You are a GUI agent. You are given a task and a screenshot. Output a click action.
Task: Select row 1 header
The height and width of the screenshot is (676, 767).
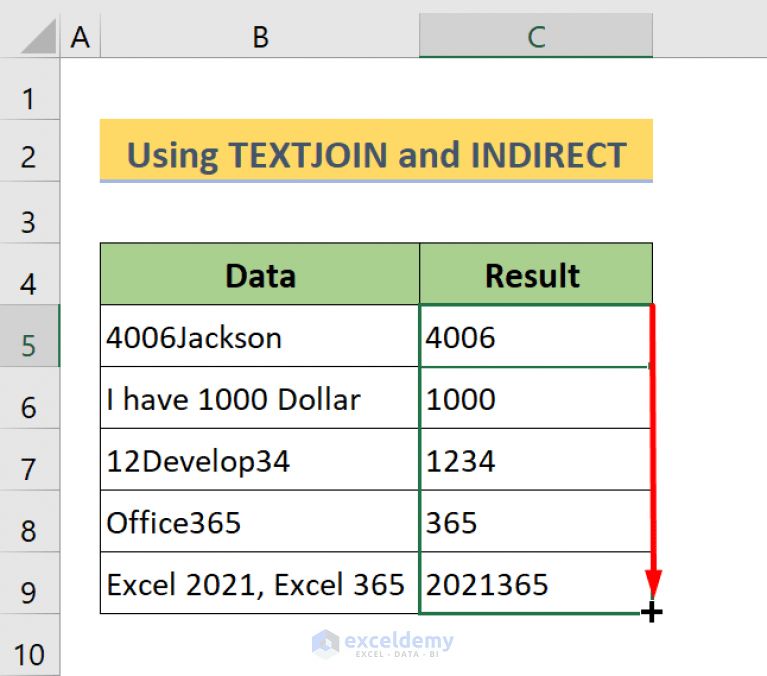point(29,89)
